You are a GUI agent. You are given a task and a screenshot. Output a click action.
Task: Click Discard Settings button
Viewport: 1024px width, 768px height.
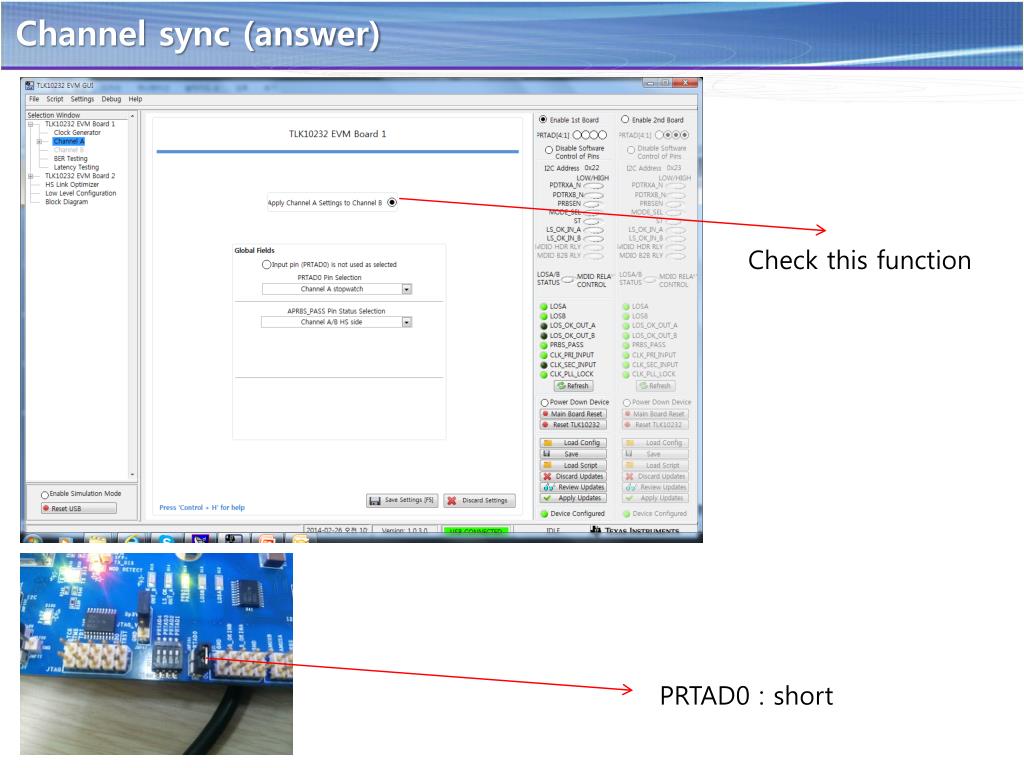(479, 500)
